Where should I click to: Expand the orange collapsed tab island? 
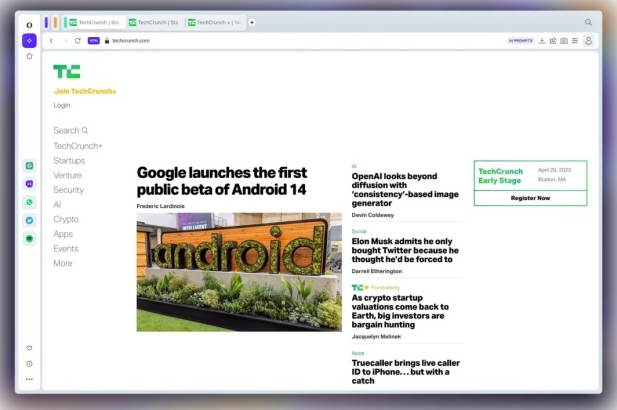(55, 22)
